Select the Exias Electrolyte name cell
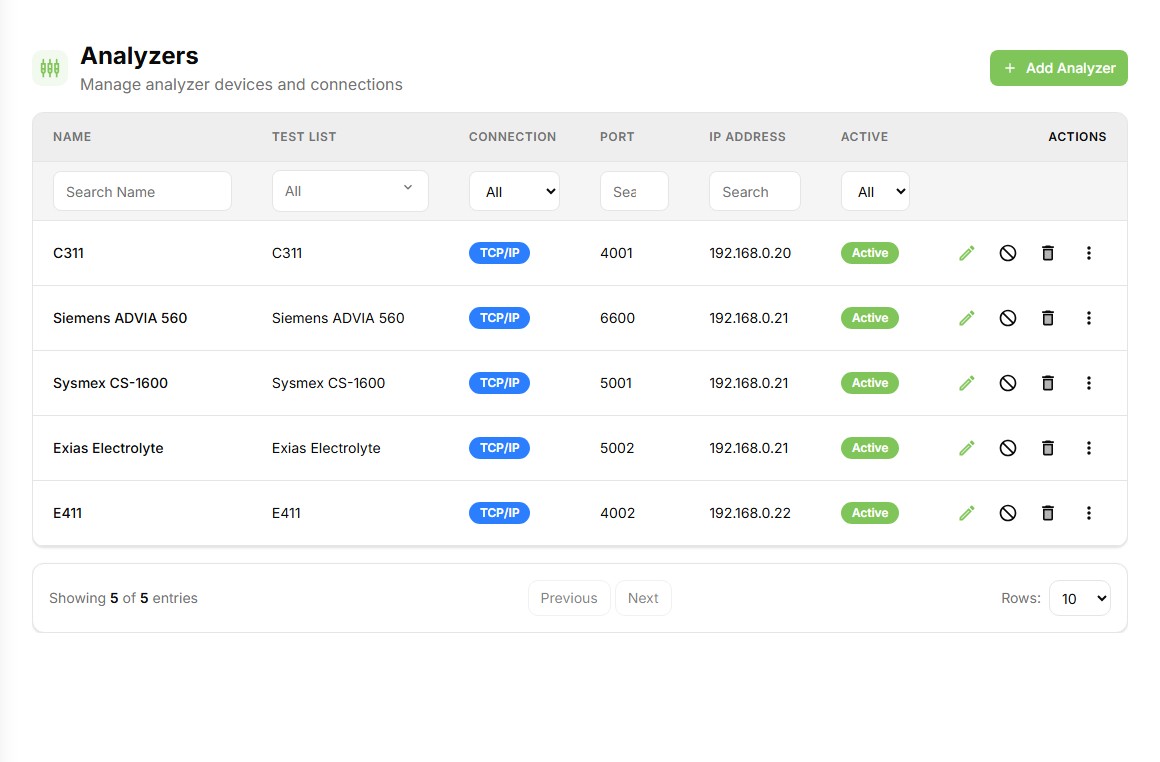Image resolution: width=1160 pixels, height=762 pixels. point(108,448)
